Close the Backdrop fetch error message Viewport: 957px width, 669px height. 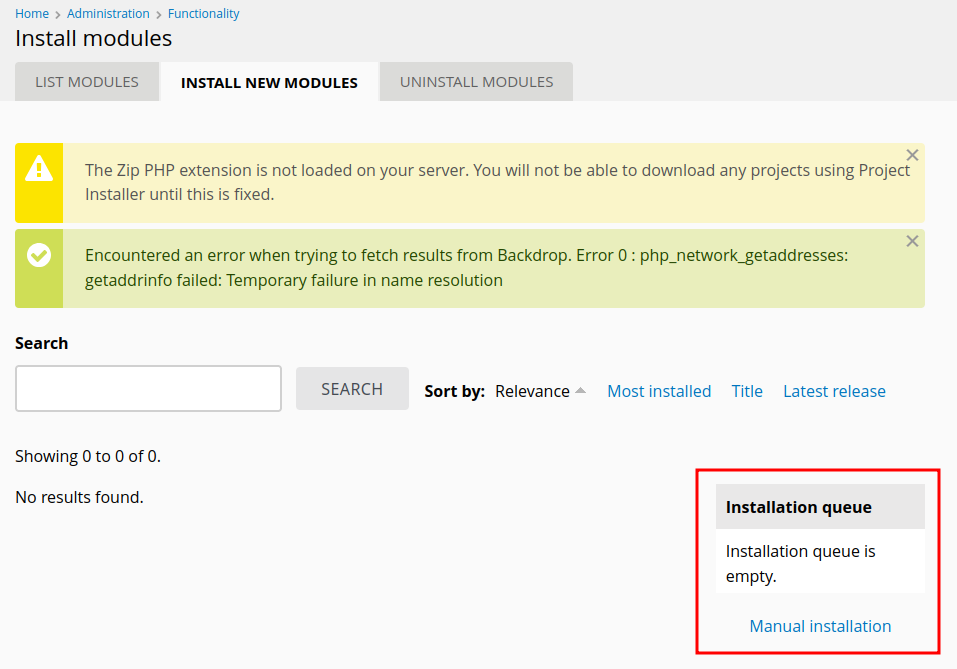912,241
